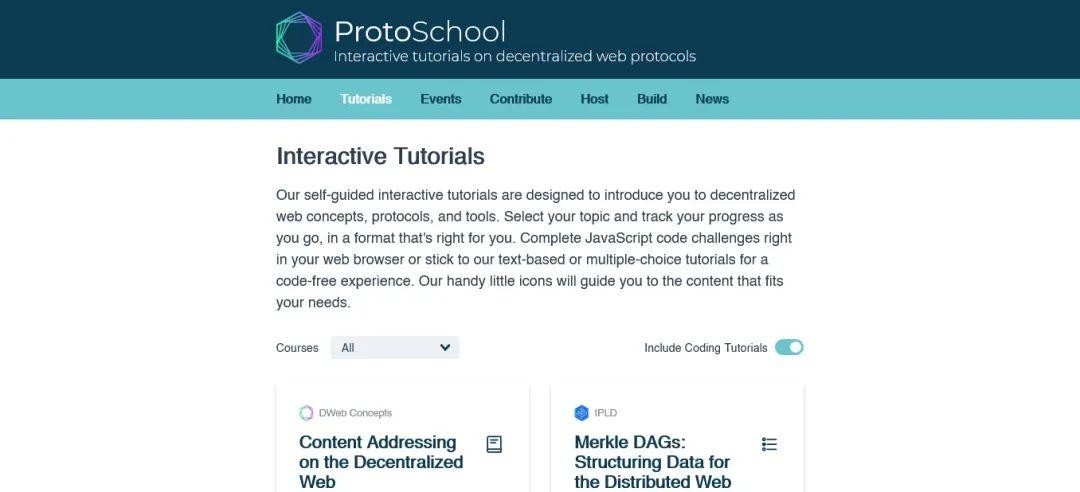Go to the Home menu item

pos(294,99)
